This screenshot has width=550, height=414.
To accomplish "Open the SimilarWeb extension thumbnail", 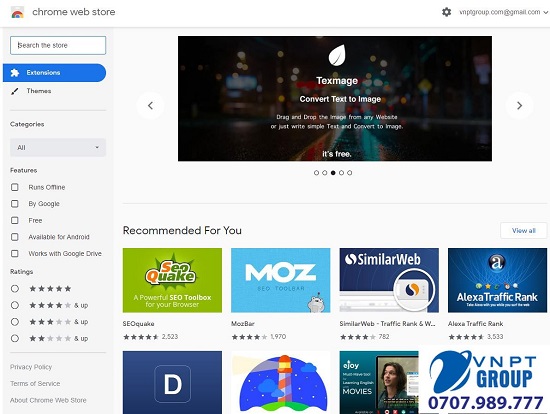I will [x=389, y=280].
